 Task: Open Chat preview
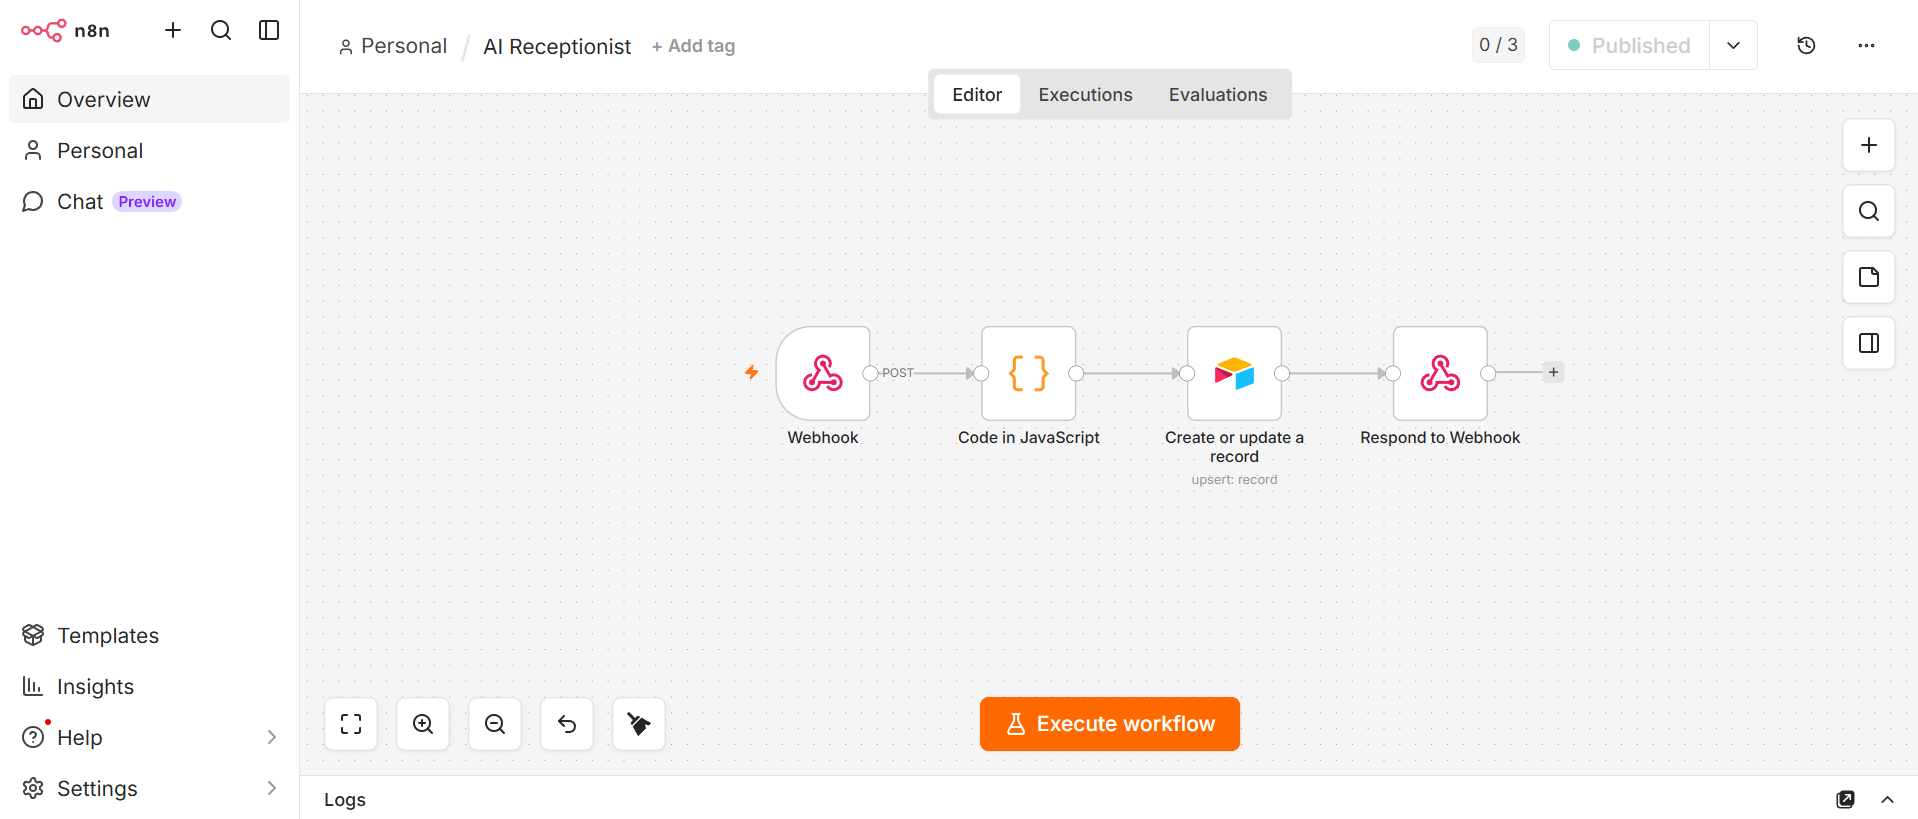[149, 201]
